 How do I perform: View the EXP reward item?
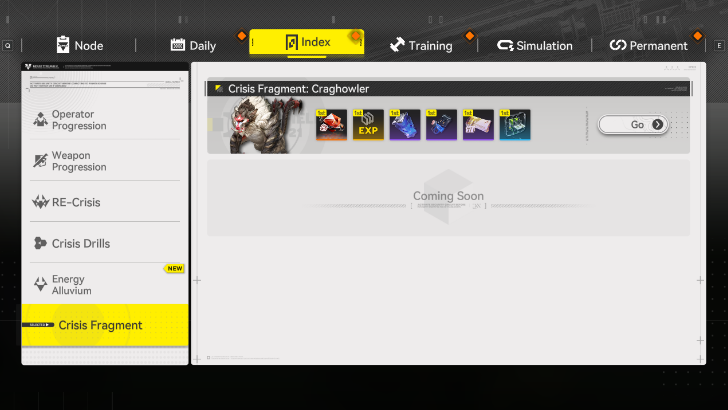point(368,124)
